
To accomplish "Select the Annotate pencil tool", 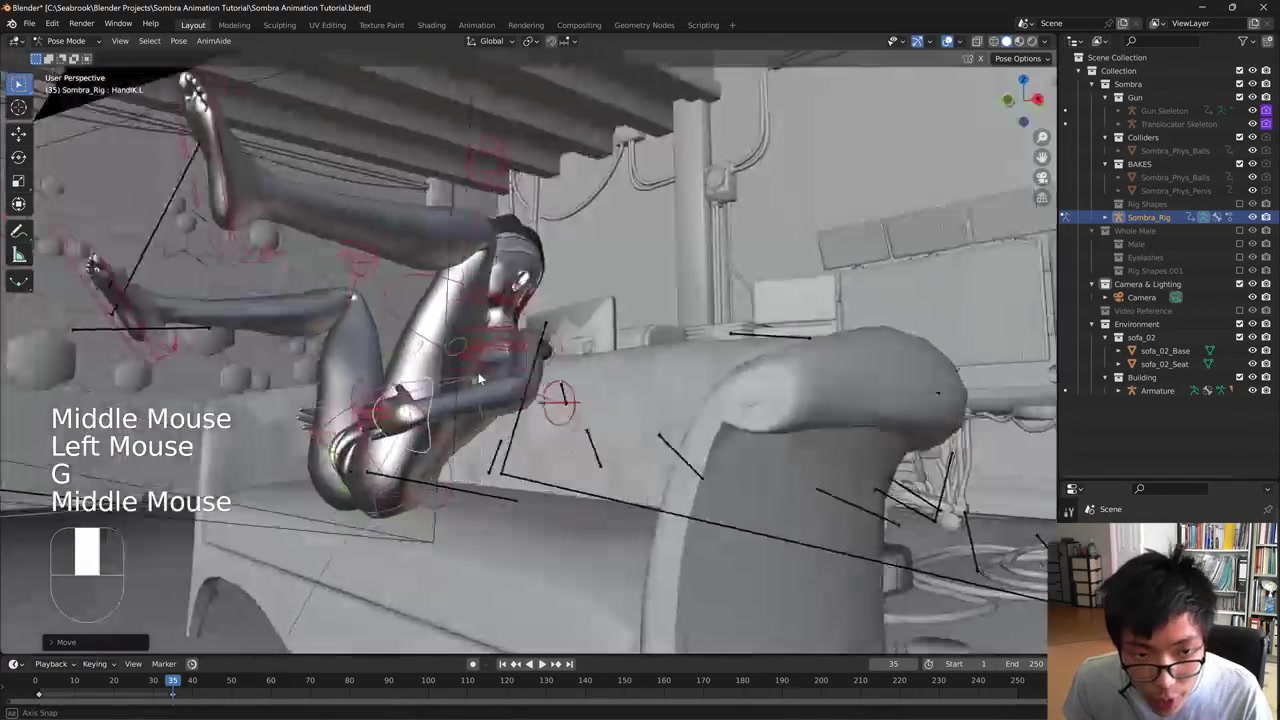I will [18, 231].
